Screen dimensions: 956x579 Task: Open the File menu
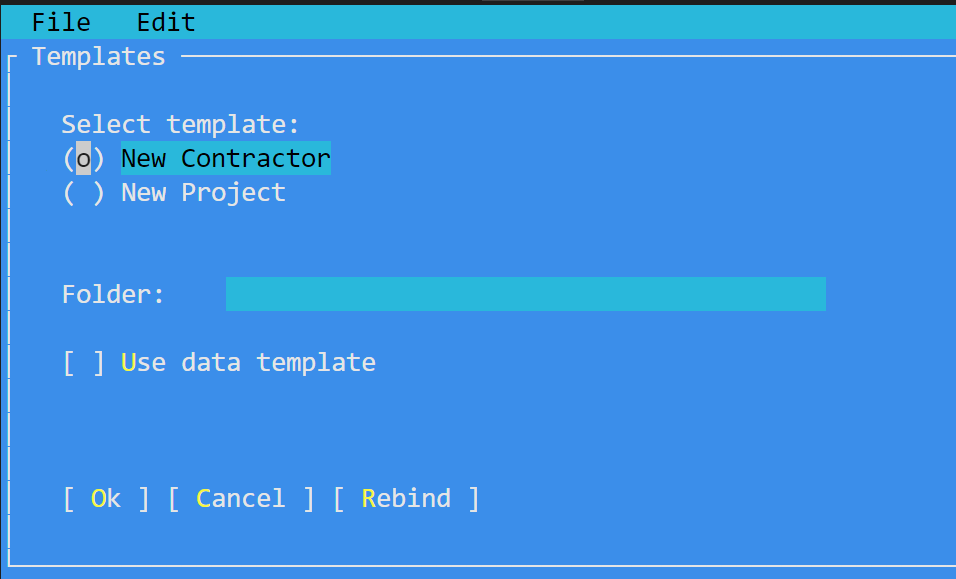(x=61, y=23)
